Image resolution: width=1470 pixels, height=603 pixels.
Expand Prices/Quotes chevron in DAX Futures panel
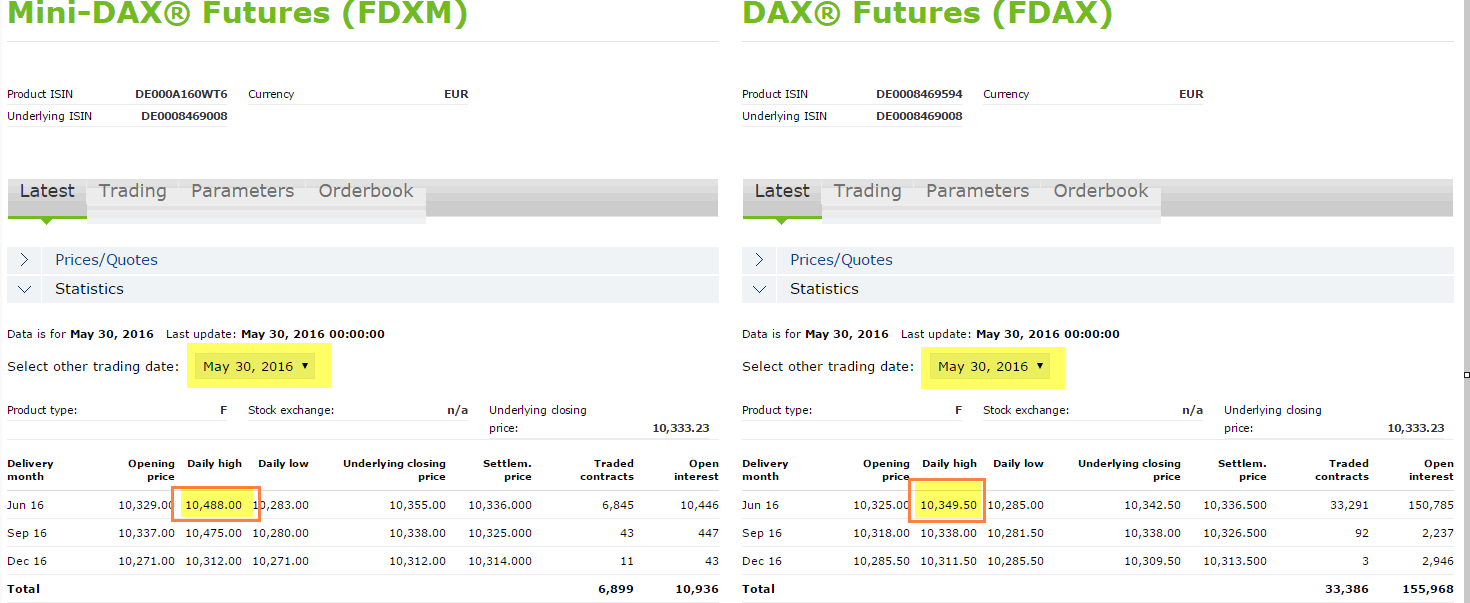[x=759, y=260]
